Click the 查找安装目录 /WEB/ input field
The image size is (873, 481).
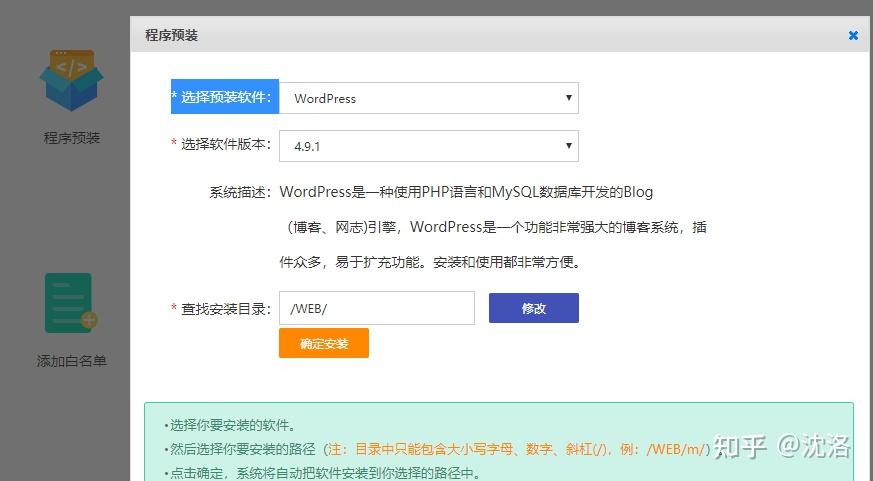pyautogui.click(x=377, y=308)
